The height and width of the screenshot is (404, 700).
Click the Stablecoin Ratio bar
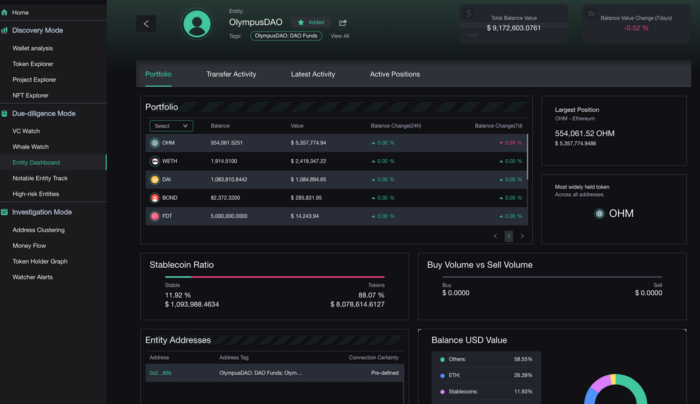(x=274, y=277)
